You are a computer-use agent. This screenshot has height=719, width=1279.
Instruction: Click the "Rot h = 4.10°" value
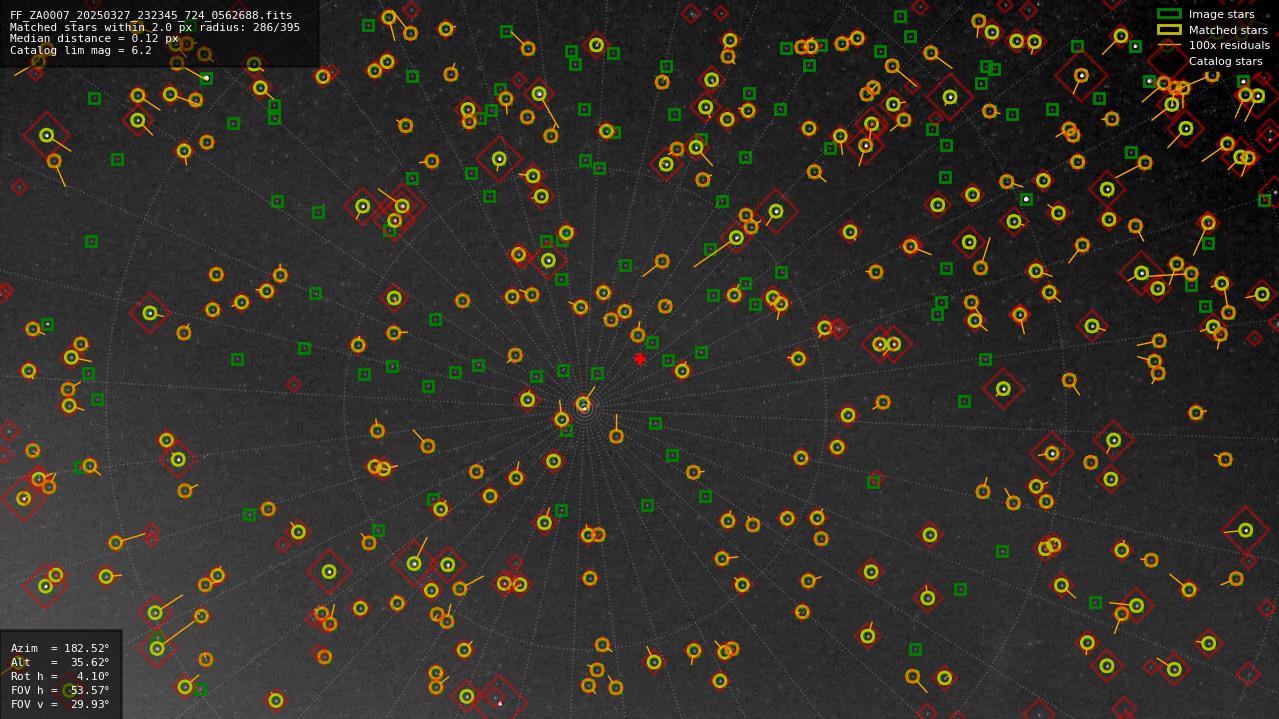60,677
